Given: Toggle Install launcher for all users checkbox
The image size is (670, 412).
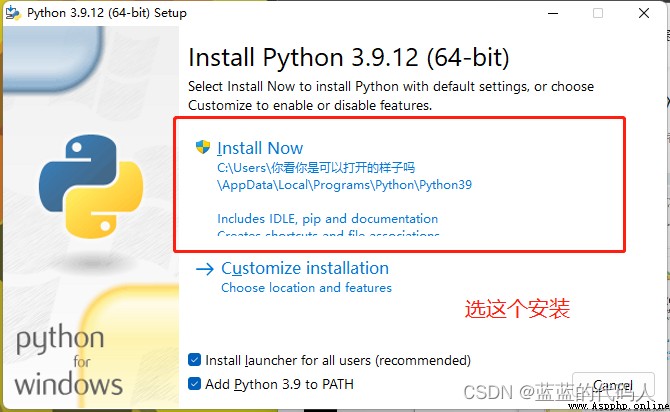Looking at the screenshot, I should 194,360.
